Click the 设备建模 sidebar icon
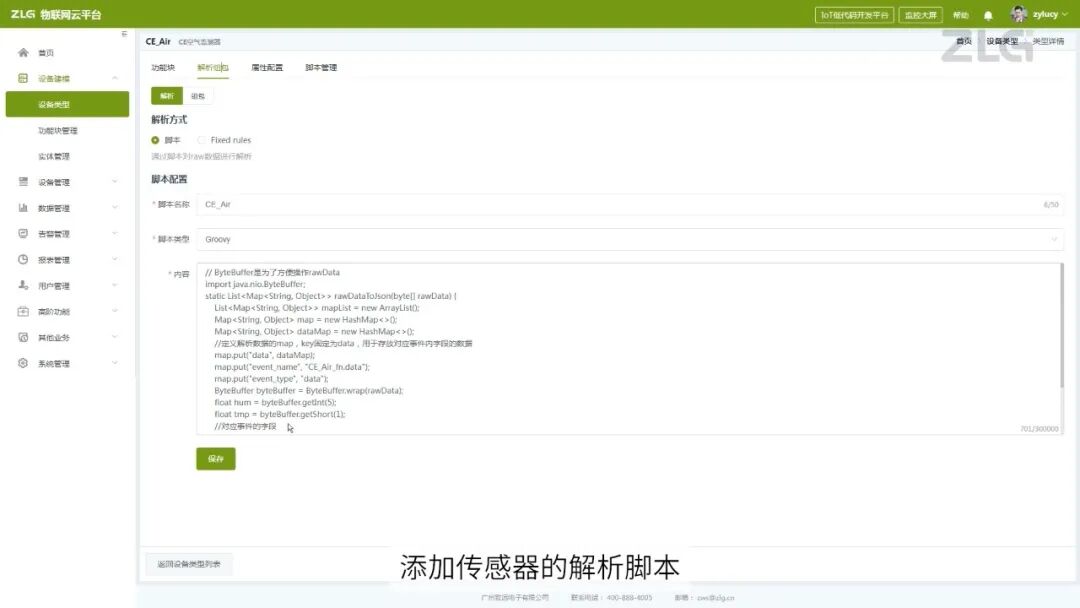 coord(23,78)
